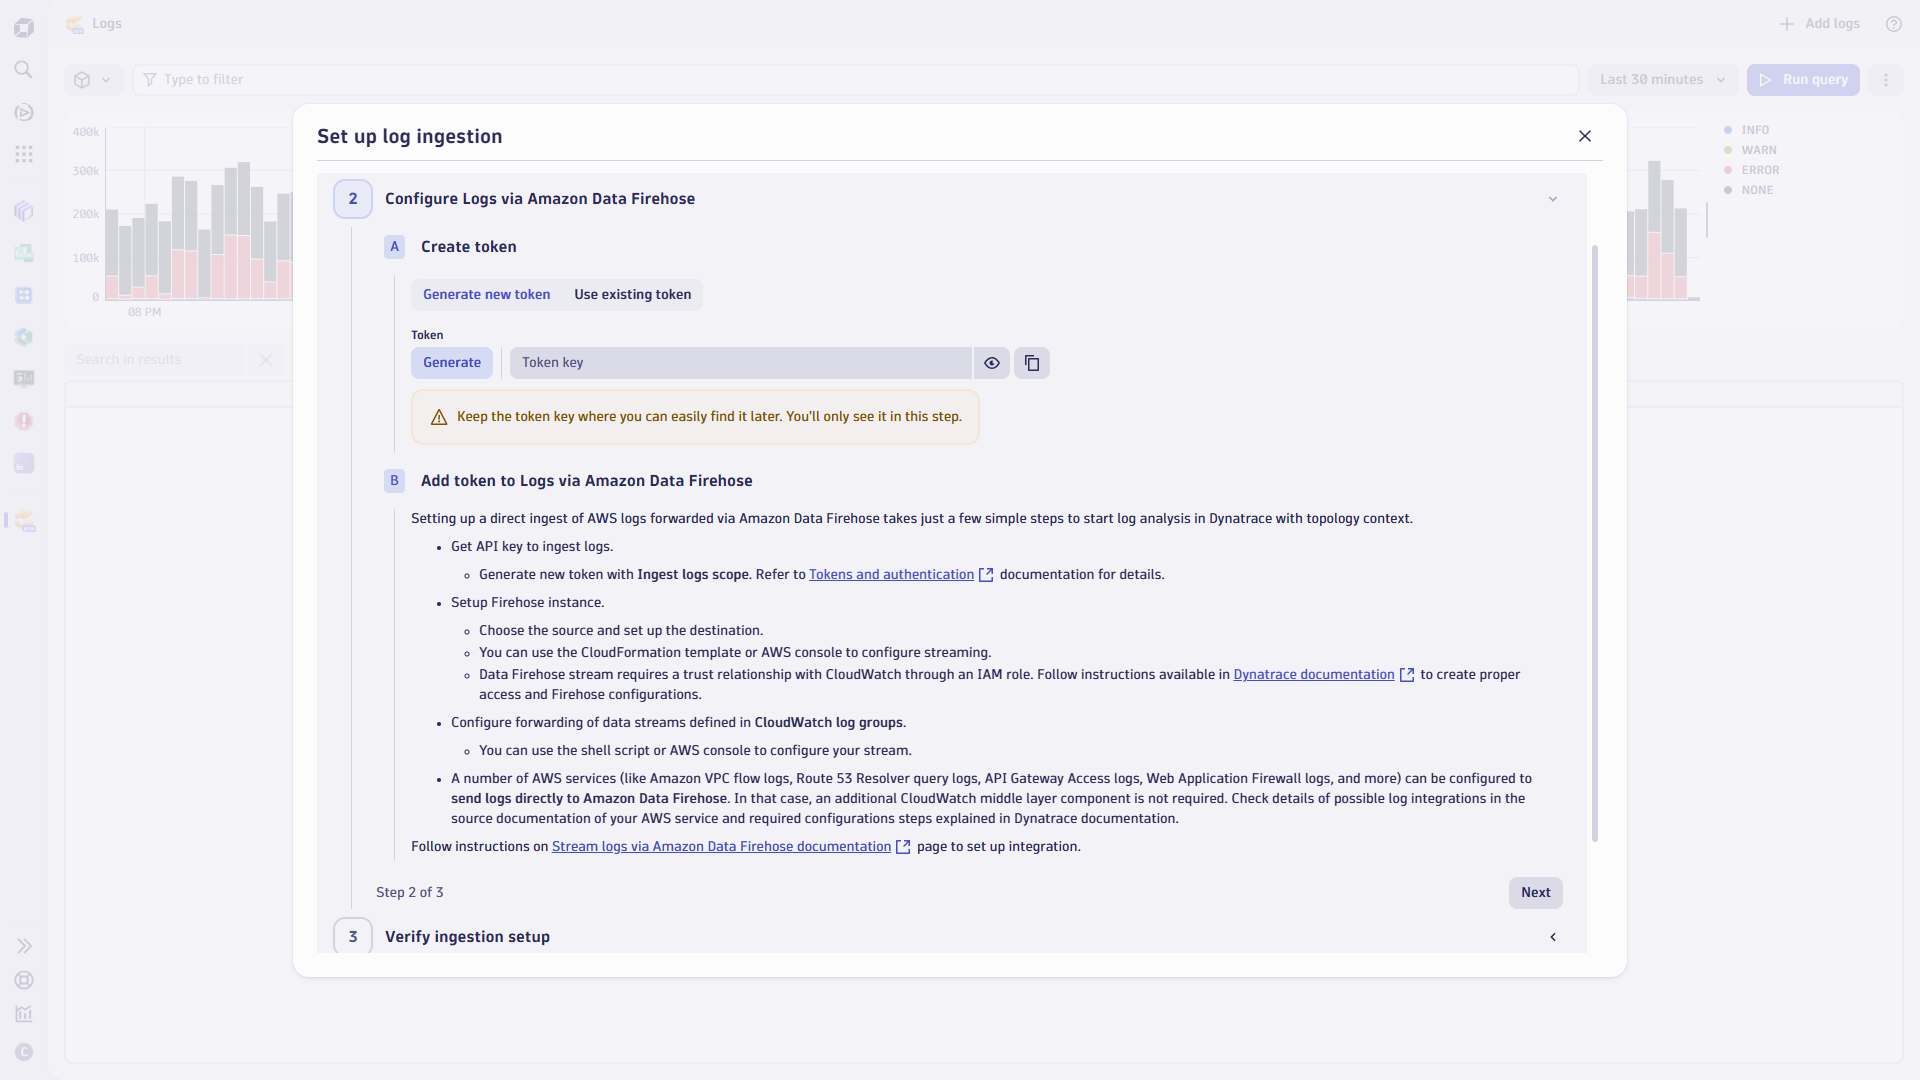Click the chart app icon near sidebar bottom
This screenshot has height=1080, width=1920.
pos(24,1013)
